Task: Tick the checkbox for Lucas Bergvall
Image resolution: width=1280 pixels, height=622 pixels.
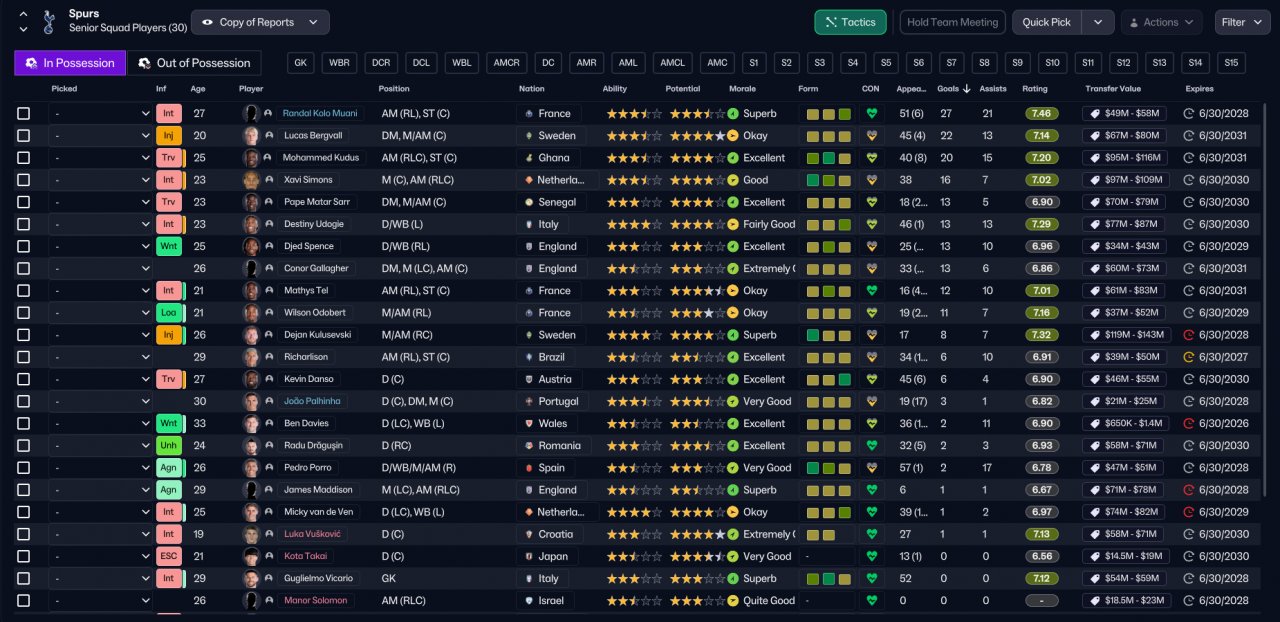Action: (24, 135)
